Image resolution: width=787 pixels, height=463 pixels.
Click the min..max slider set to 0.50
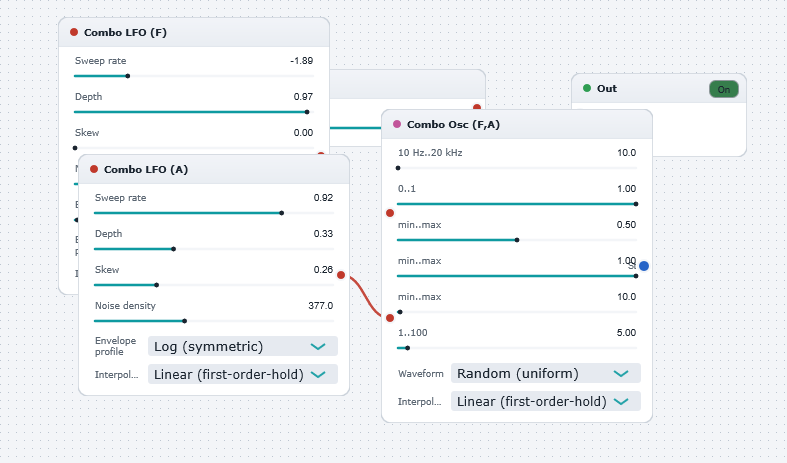tap(517, 240)
